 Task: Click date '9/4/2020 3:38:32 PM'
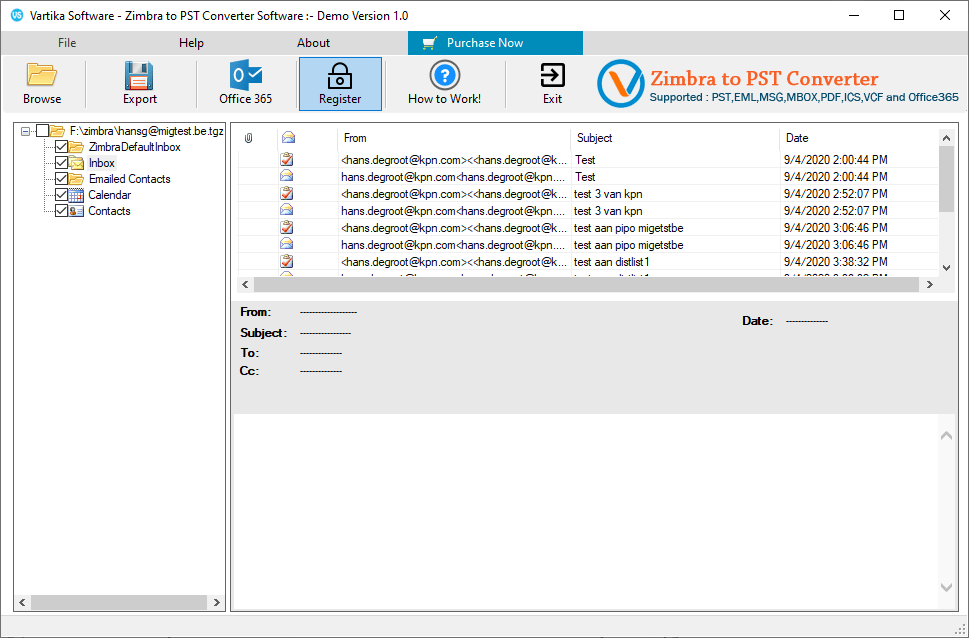(x=836, y=262)
